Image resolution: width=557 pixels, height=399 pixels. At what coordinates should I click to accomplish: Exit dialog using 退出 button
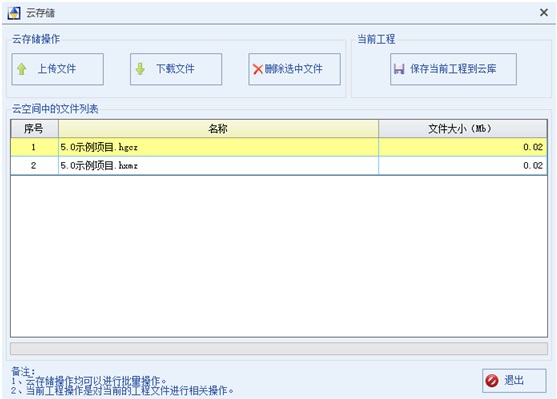pos(514,381)
